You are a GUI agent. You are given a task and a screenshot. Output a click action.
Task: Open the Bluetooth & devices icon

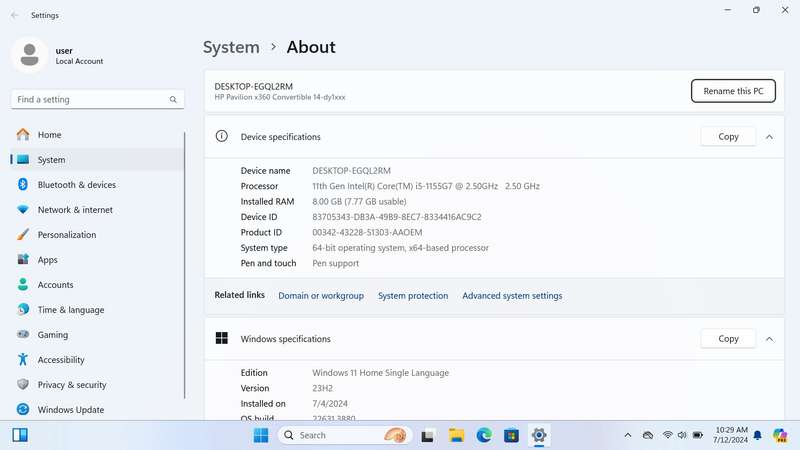(23, 185)
